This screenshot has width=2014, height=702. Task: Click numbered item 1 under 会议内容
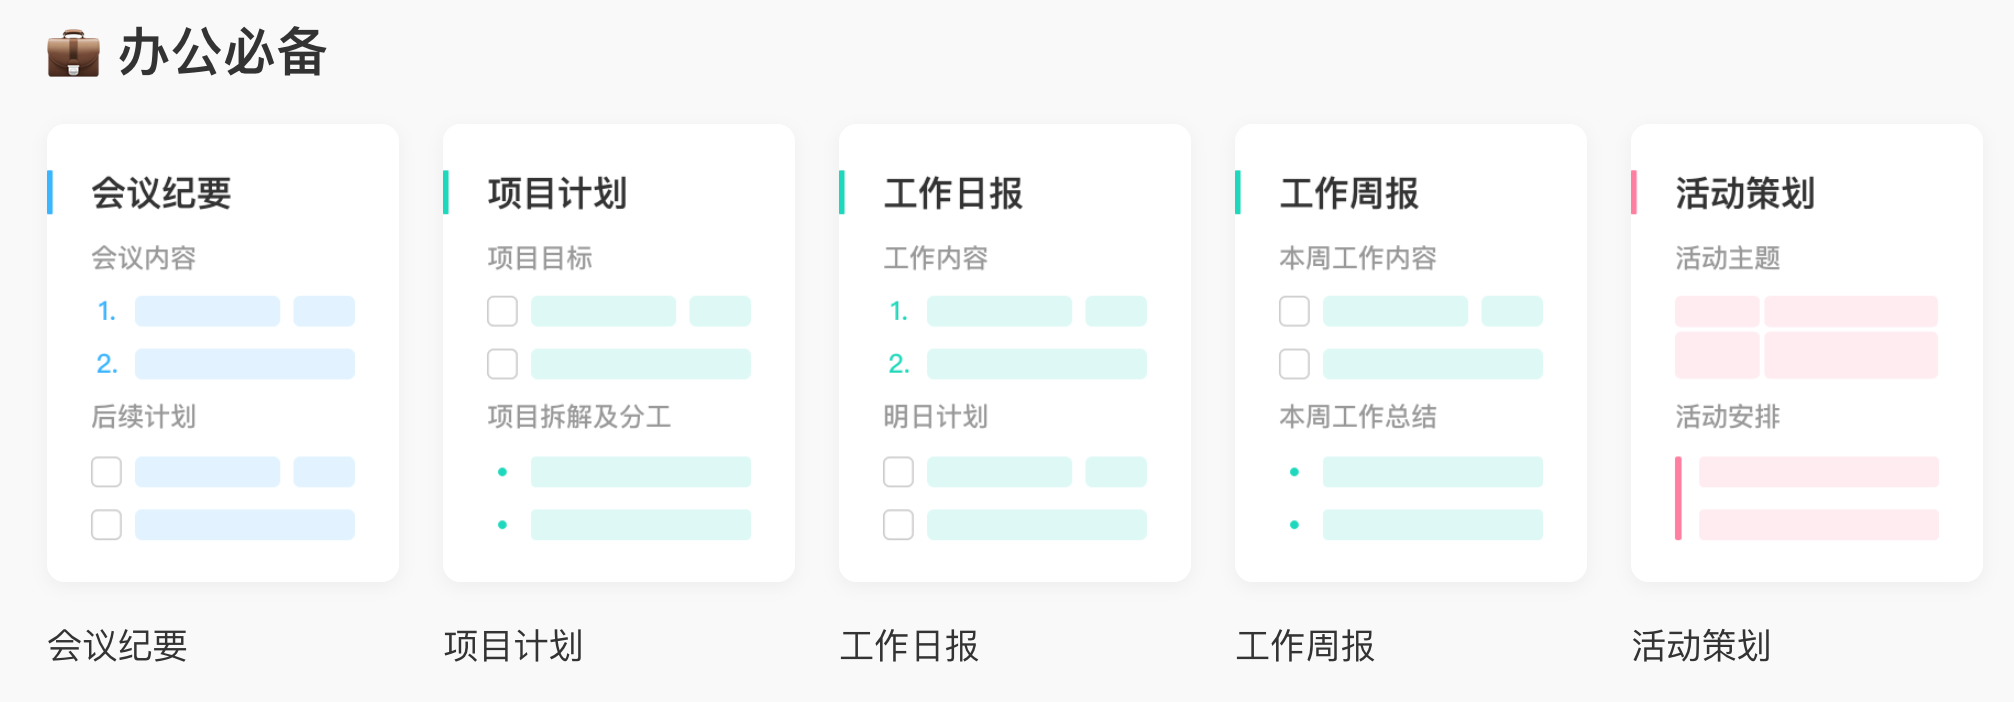(x=224, y=311)
